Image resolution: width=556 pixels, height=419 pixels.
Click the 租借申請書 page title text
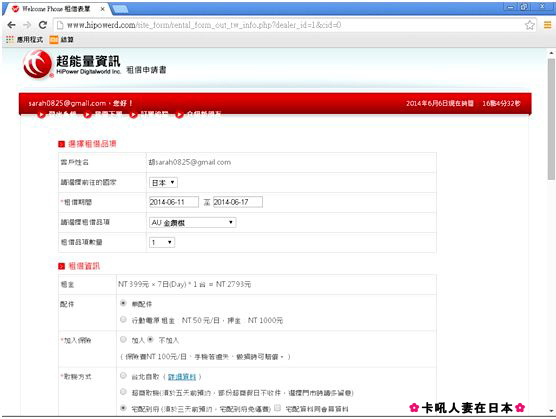tap(146, 70)
